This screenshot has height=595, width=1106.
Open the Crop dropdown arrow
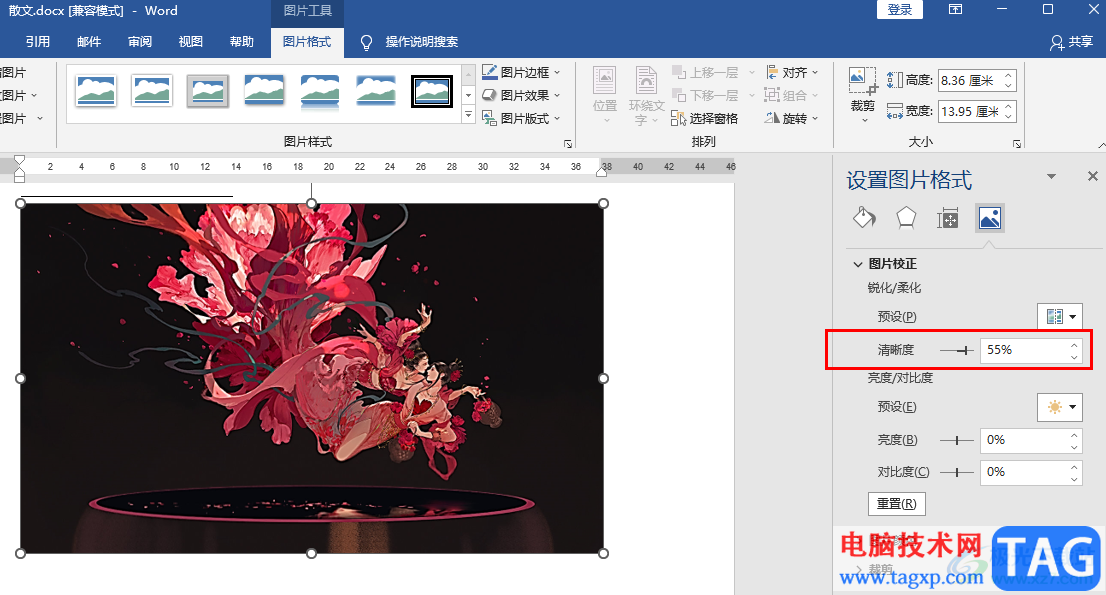(x=864, y=121)
